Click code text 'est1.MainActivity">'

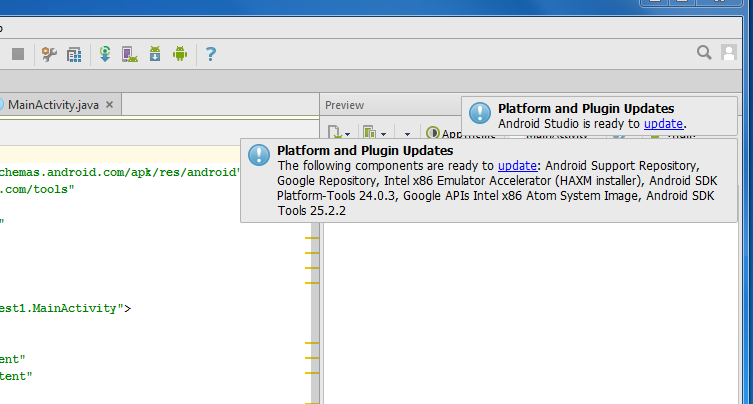point(65,308)
